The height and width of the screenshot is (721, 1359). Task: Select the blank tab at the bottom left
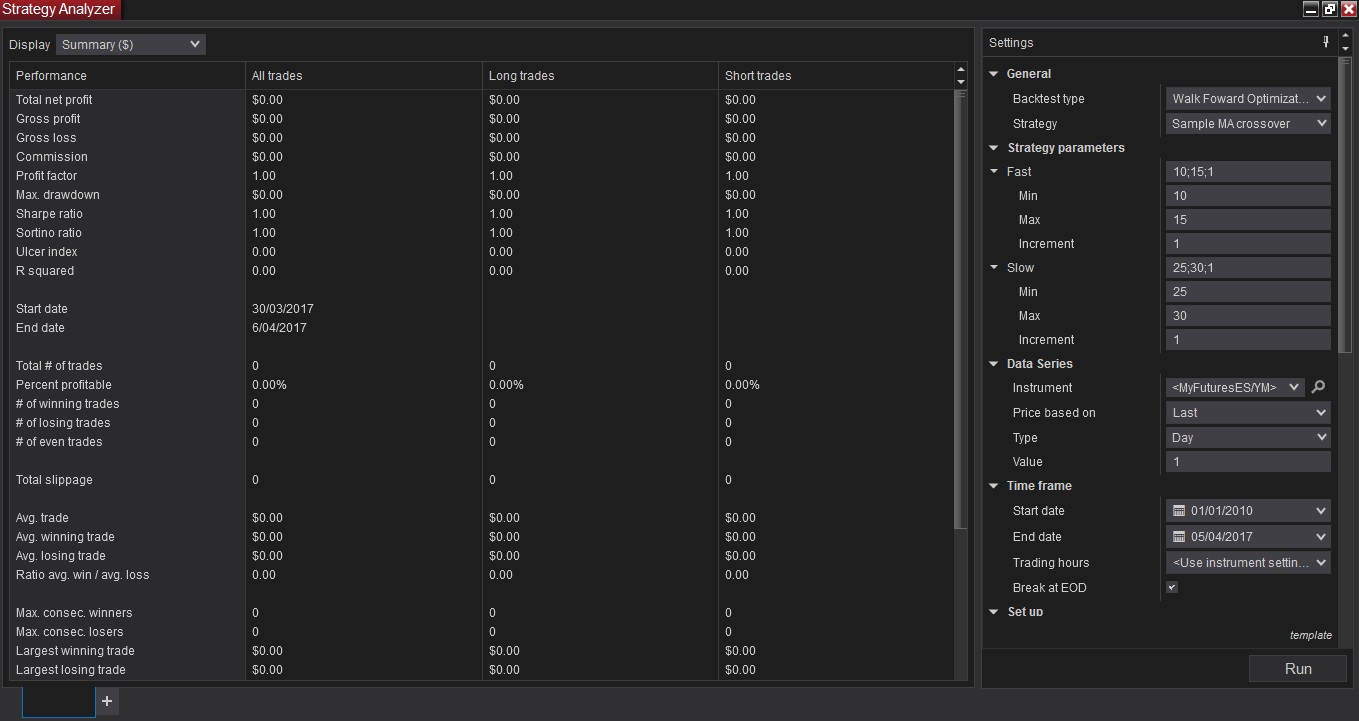point(59,702)
